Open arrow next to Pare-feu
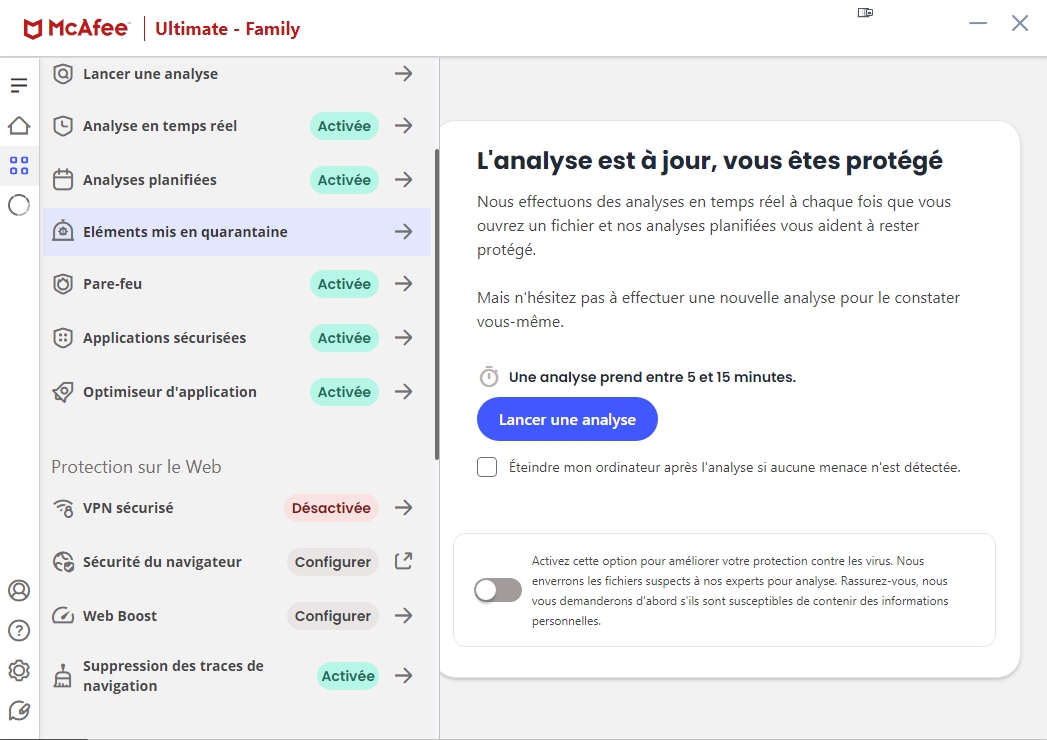 click(403, 284)
